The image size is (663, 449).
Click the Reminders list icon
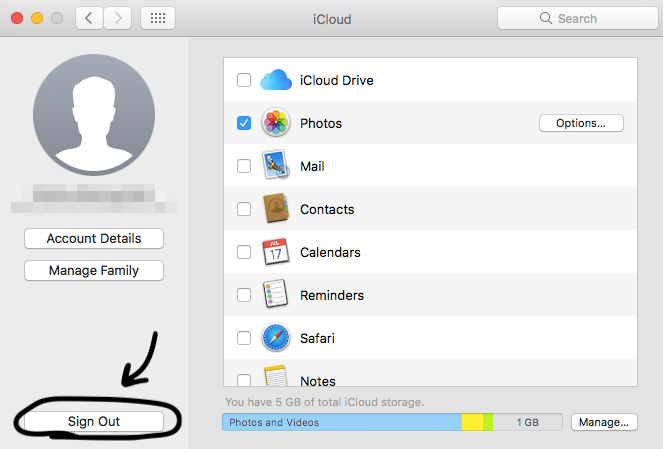(x=276, y=294)
